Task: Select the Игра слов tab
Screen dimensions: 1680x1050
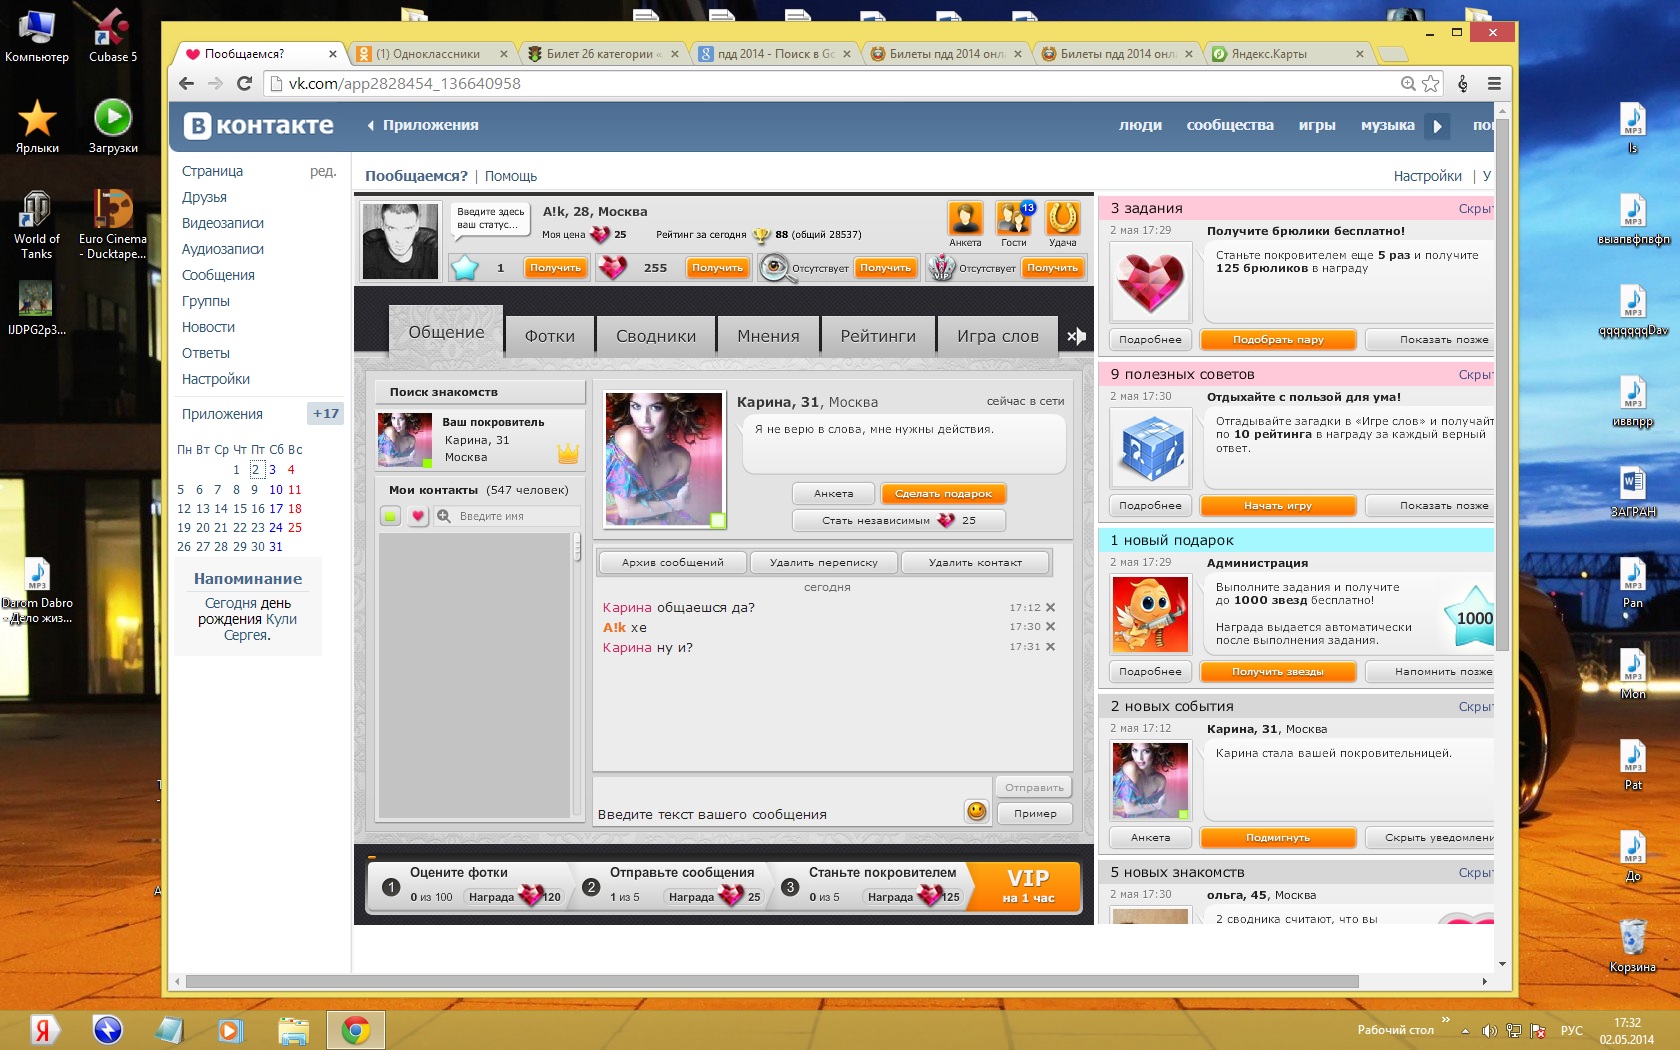Action: click(x=997, y=336)
